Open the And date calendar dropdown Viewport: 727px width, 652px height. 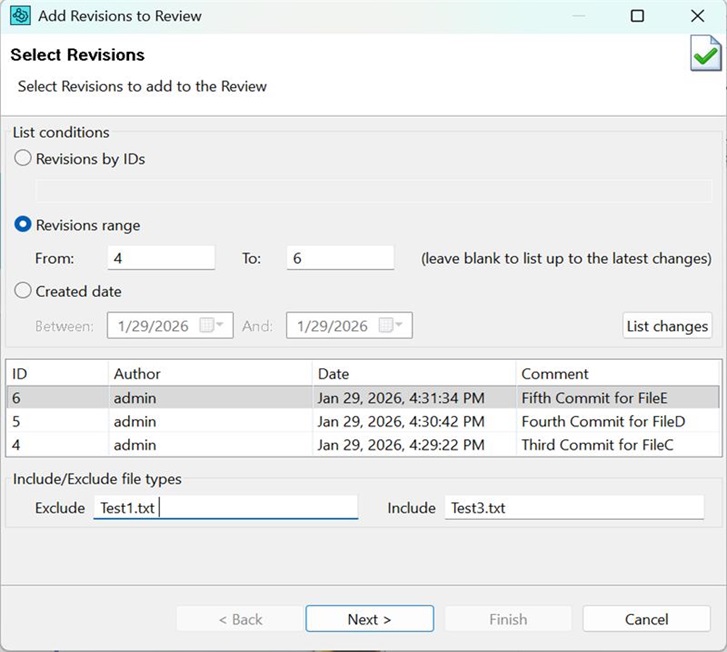click(391, 325)
